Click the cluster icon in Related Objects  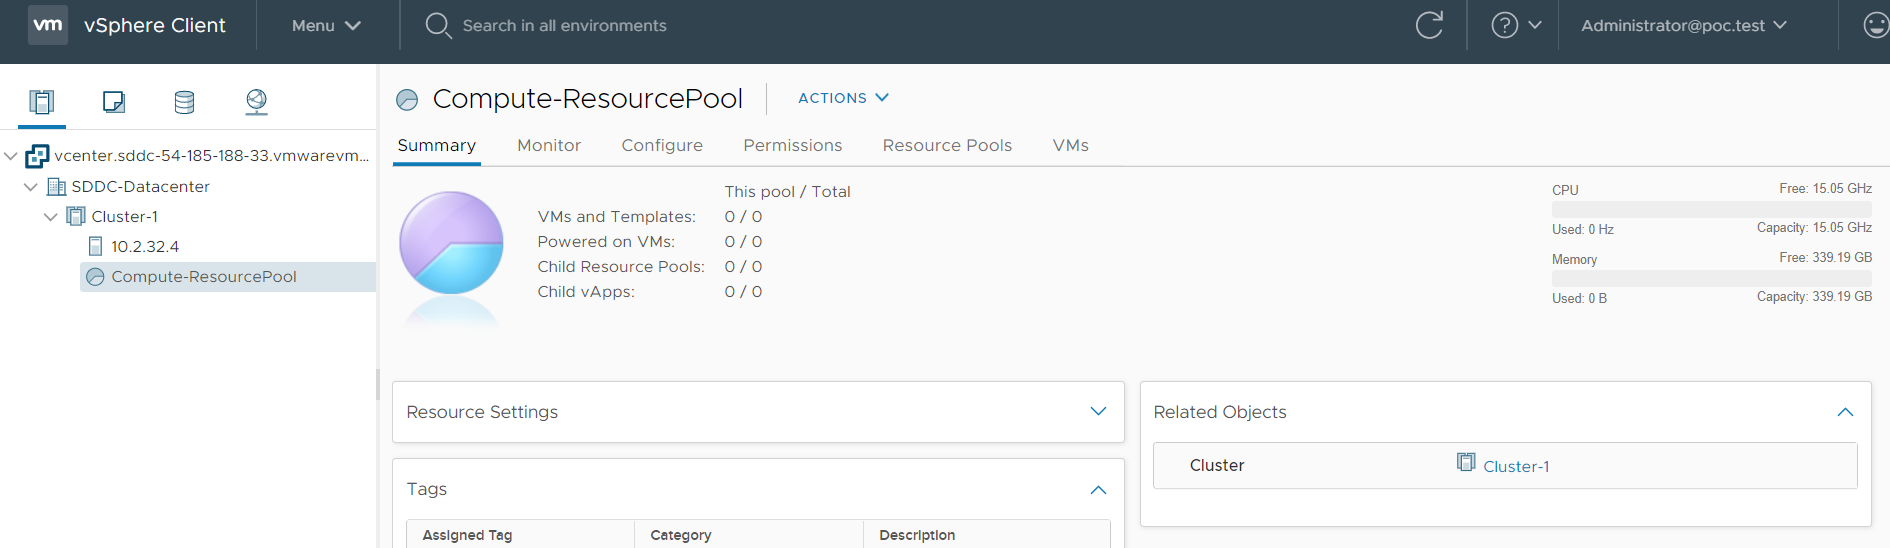pyautogui.click(x=1466, y=462)
